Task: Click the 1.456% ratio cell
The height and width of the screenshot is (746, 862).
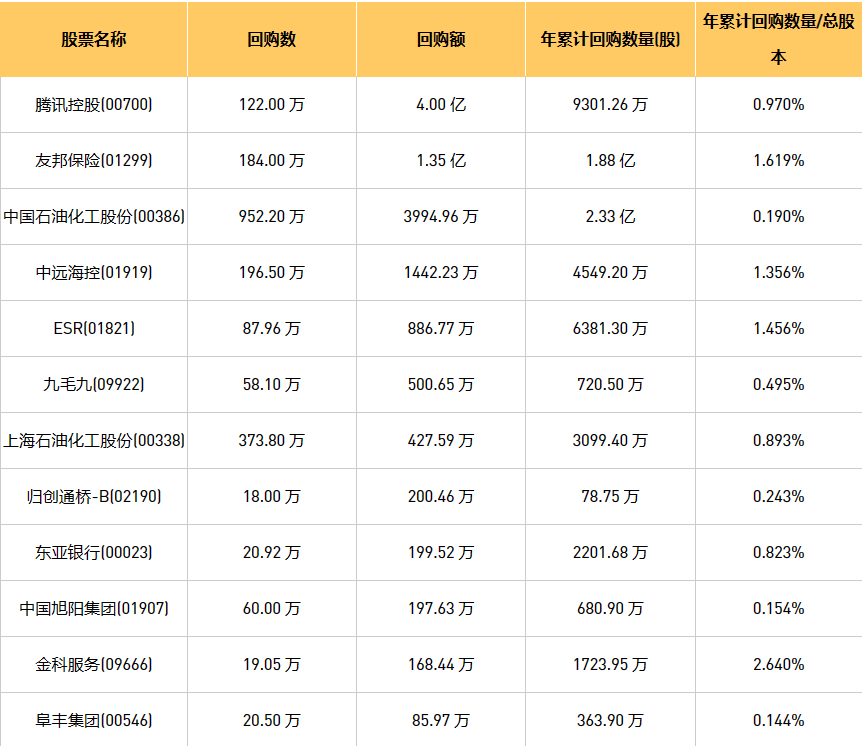Action: coord(778,329)
